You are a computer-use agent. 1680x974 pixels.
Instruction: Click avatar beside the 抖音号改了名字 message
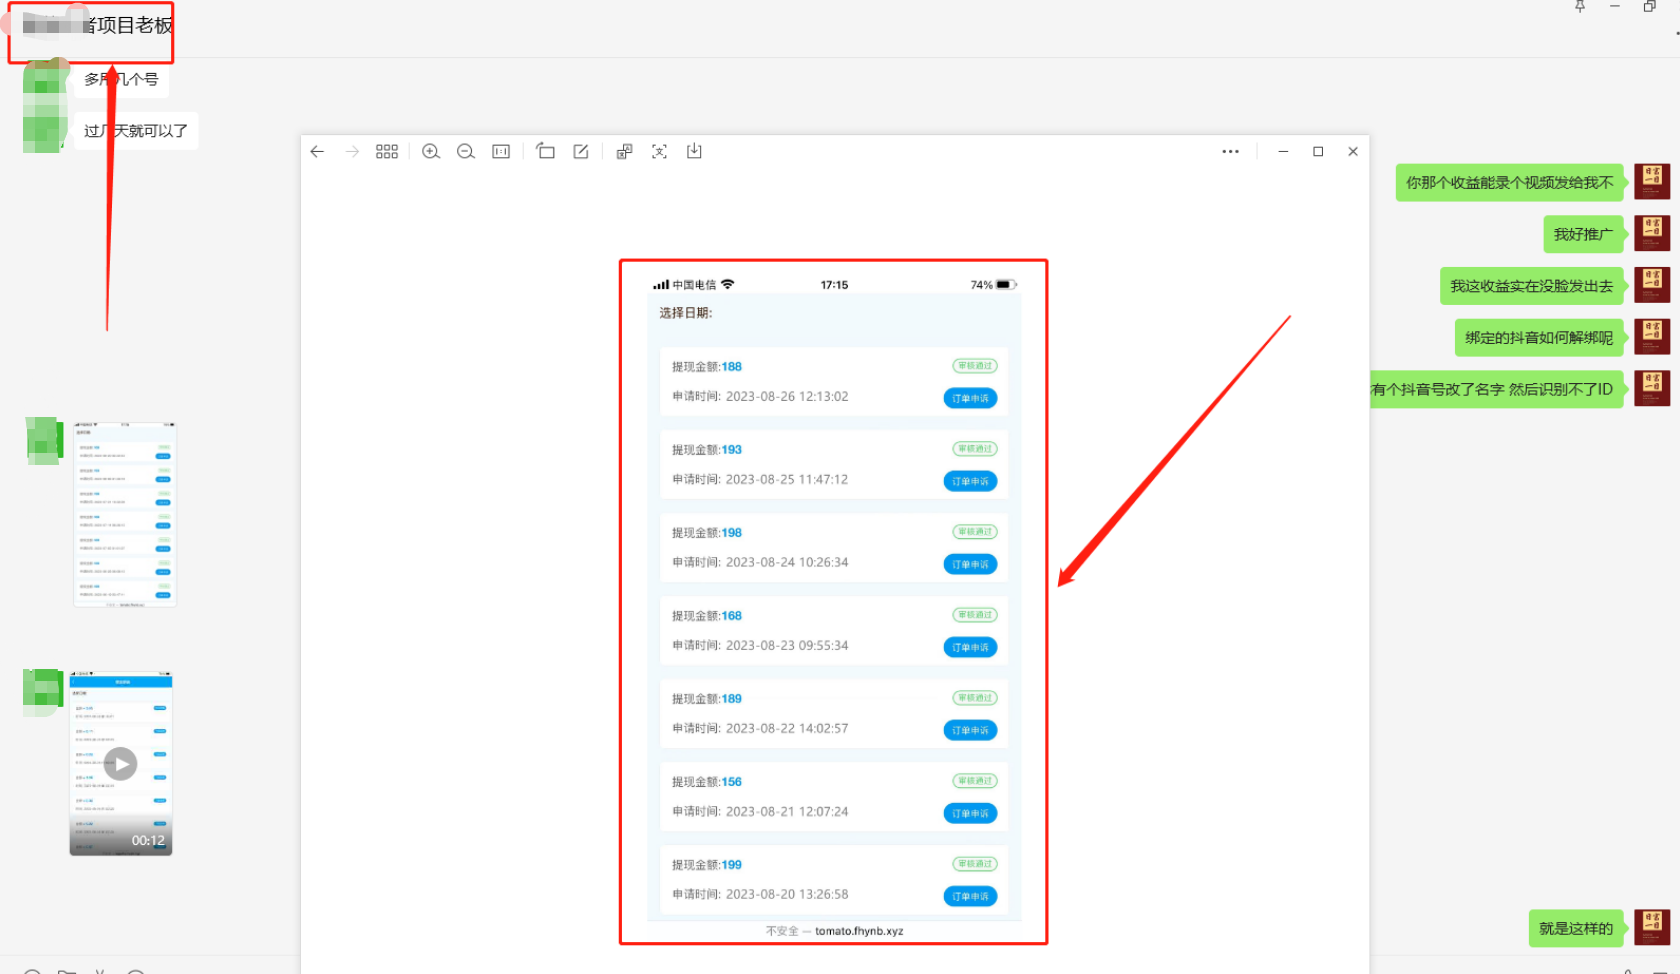(x=1652, y=389)
